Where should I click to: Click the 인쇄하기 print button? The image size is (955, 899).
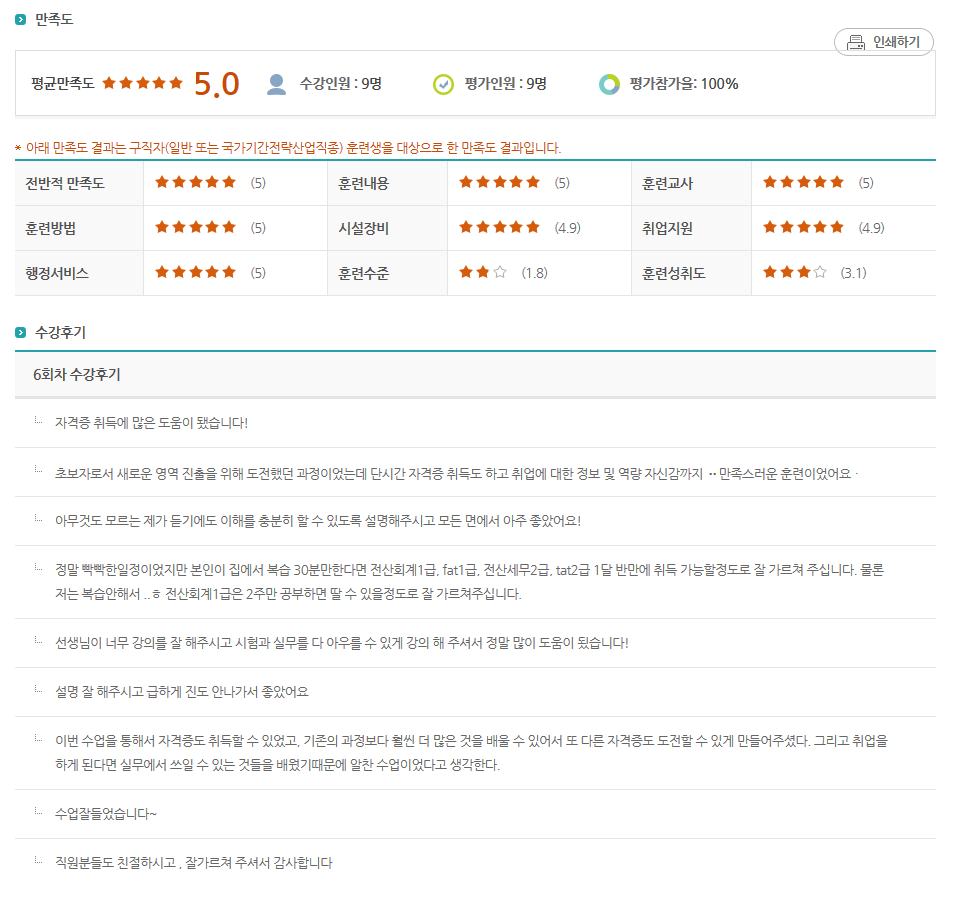[x=884, y=42]
